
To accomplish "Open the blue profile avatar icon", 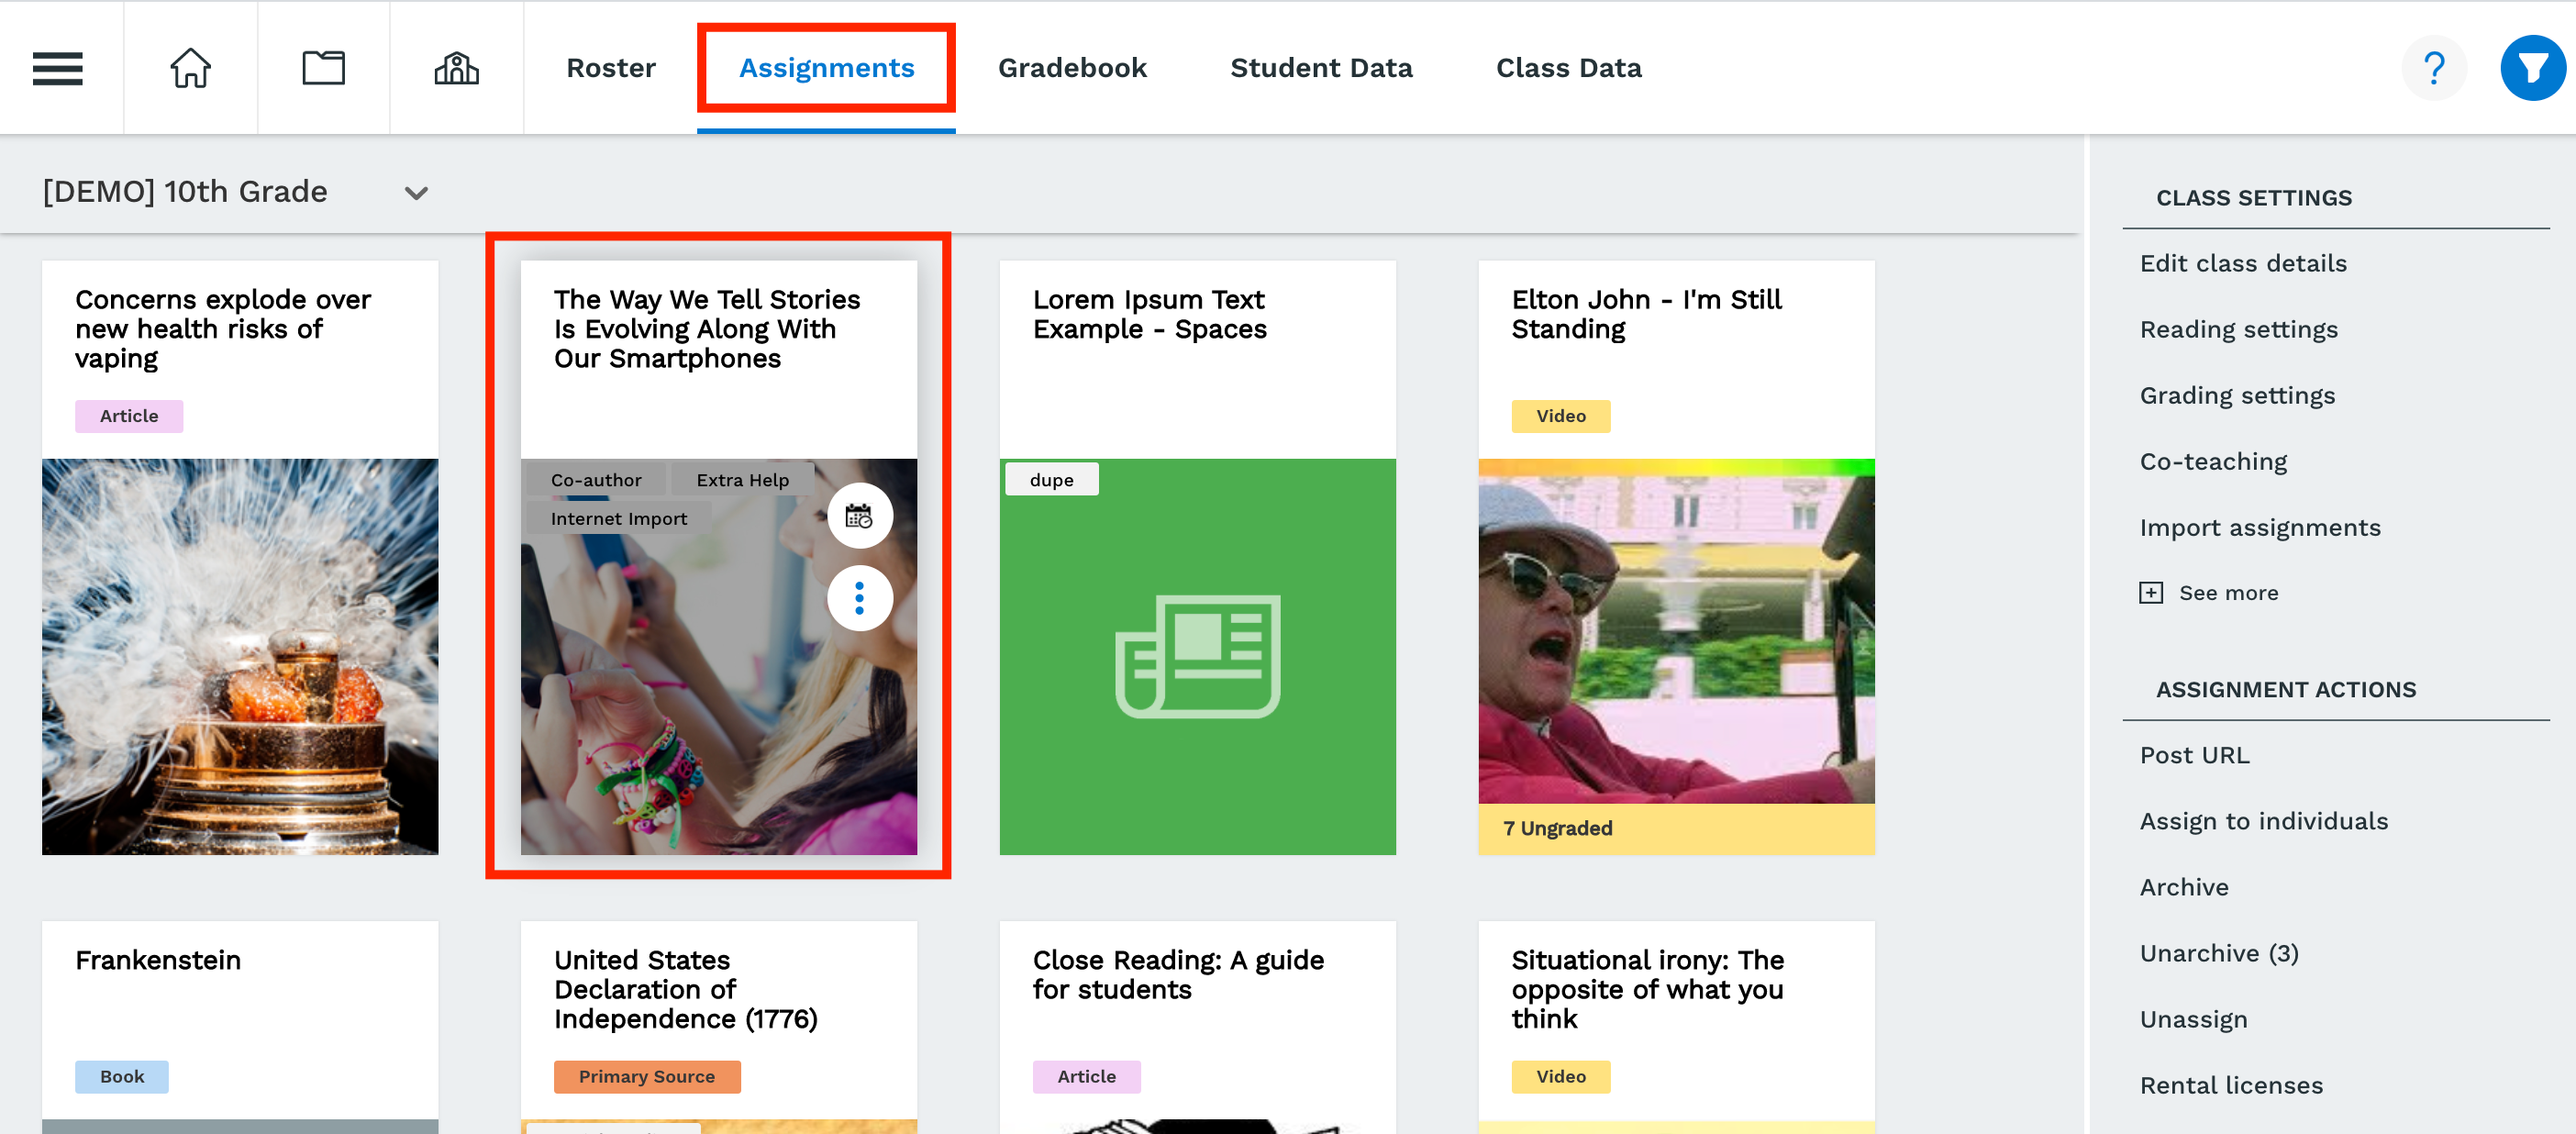I will (x=2531, y=68).
